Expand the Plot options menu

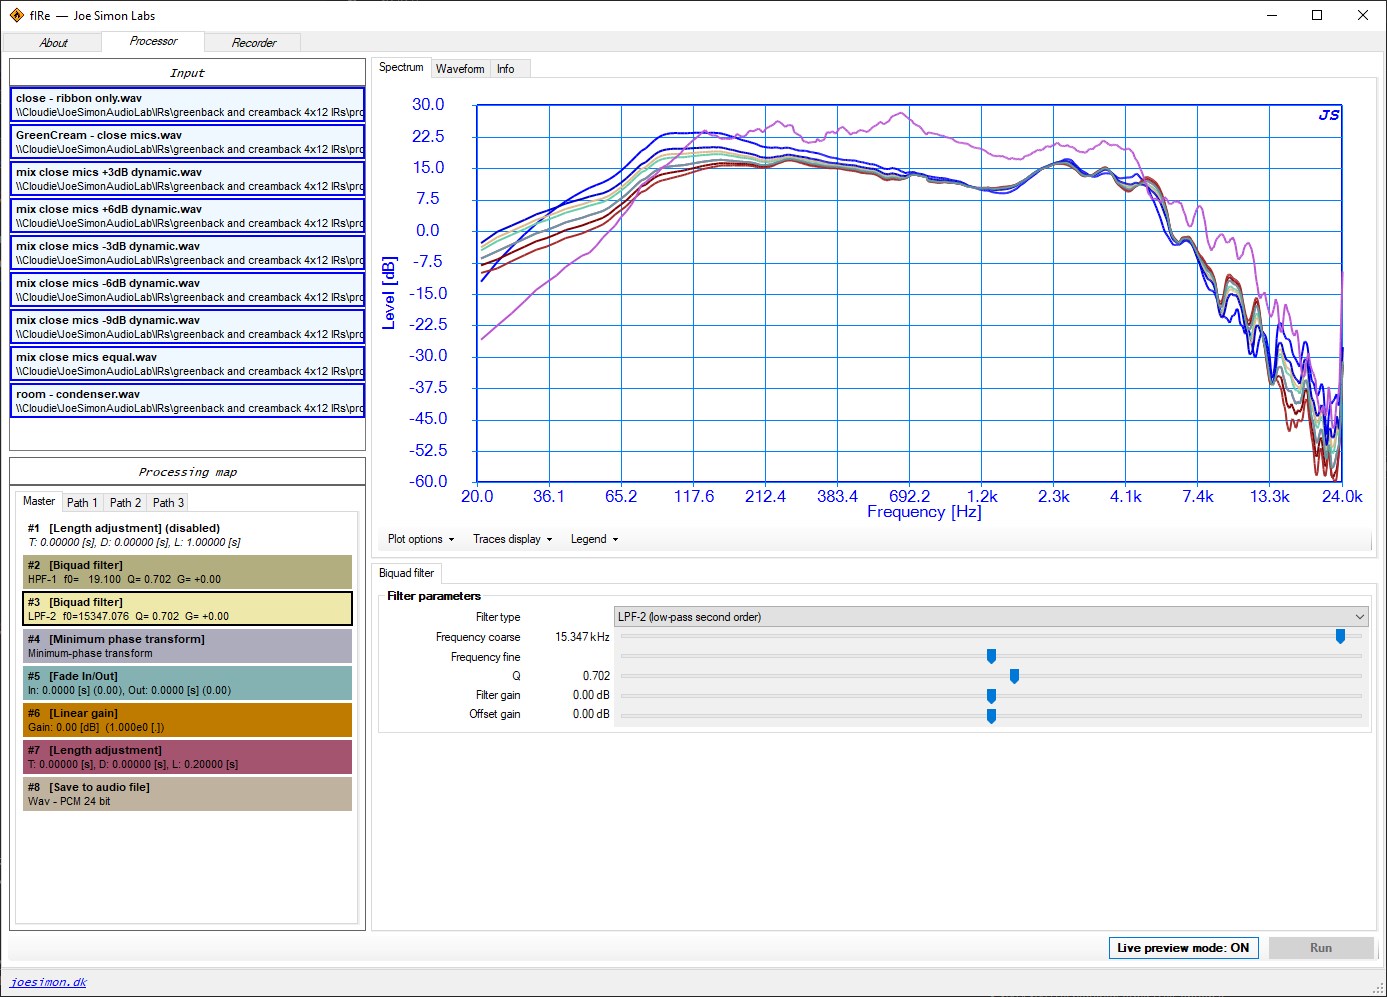pyautogui.click(x=420, y=539)
